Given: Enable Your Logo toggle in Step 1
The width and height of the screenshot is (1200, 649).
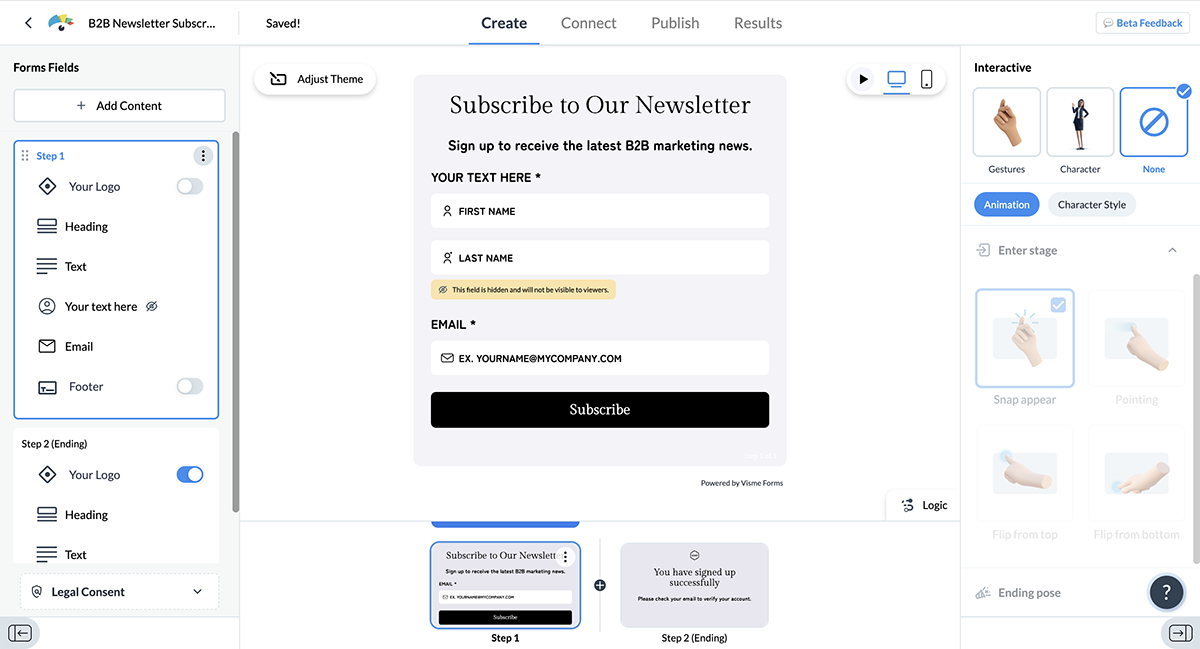Looking at the screenshot, I should point(190,186).
